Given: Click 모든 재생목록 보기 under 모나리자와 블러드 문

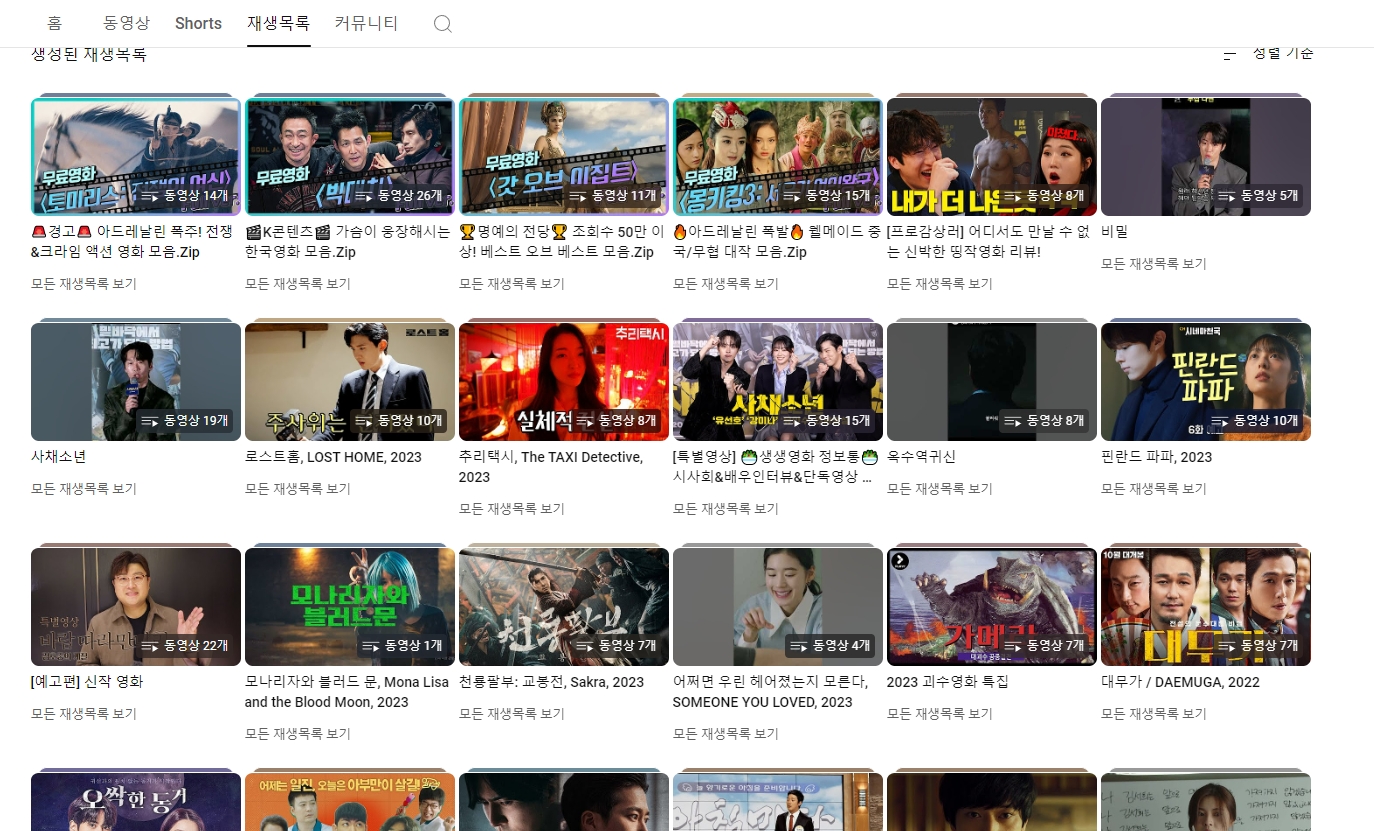Looking at the screenshot, I should [298, 734].
